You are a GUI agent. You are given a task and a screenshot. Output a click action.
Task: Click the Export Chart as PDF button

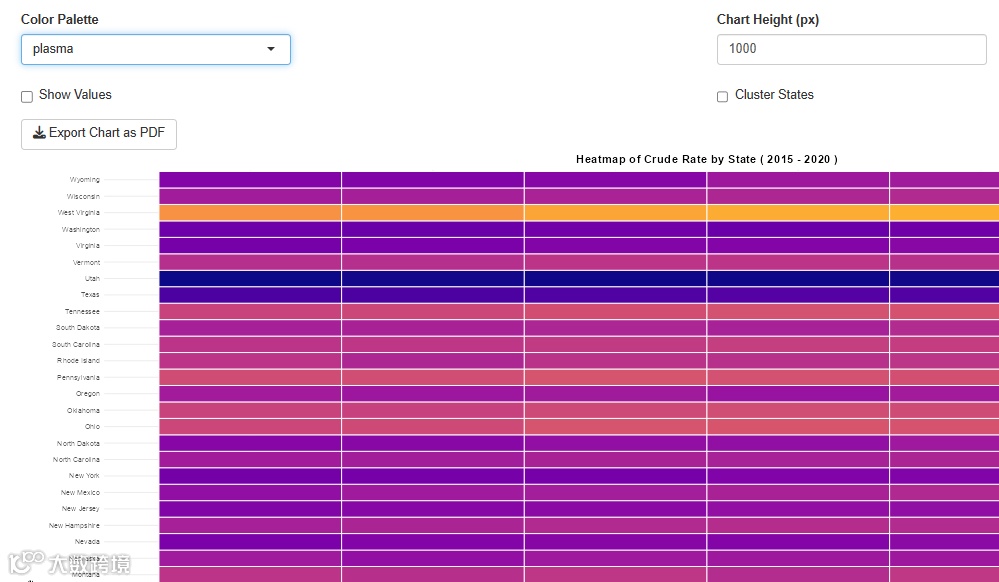pyautogui.click(x=99, y=133)
